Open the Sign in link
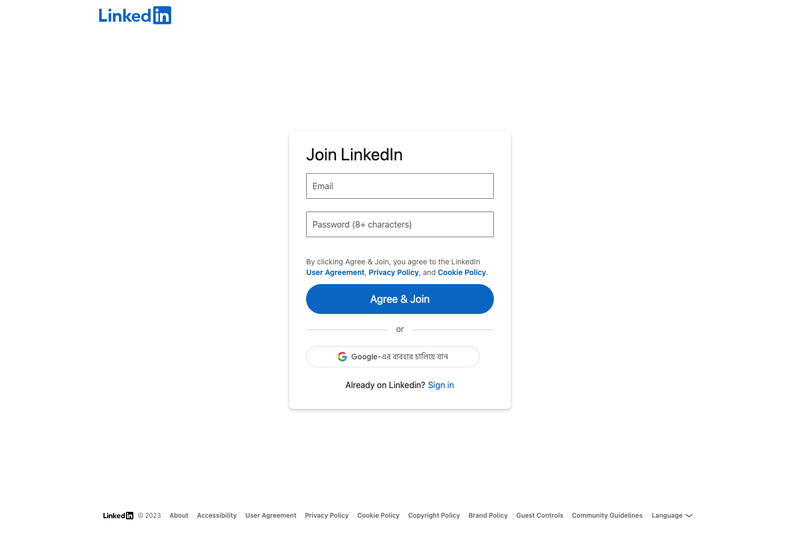Image resolution: width=800 pixels, height=533 pixels. pyautogui.click(x=441, y=385)
